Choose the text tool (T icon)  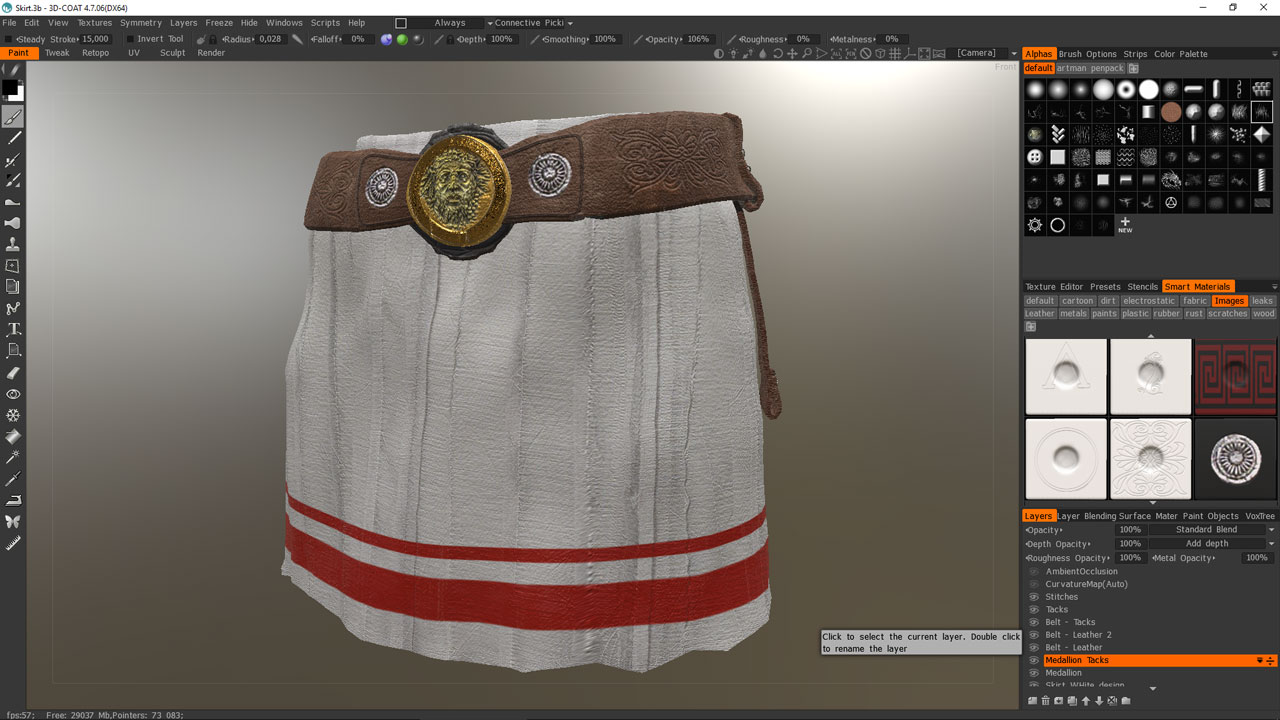tap(13, 329)
